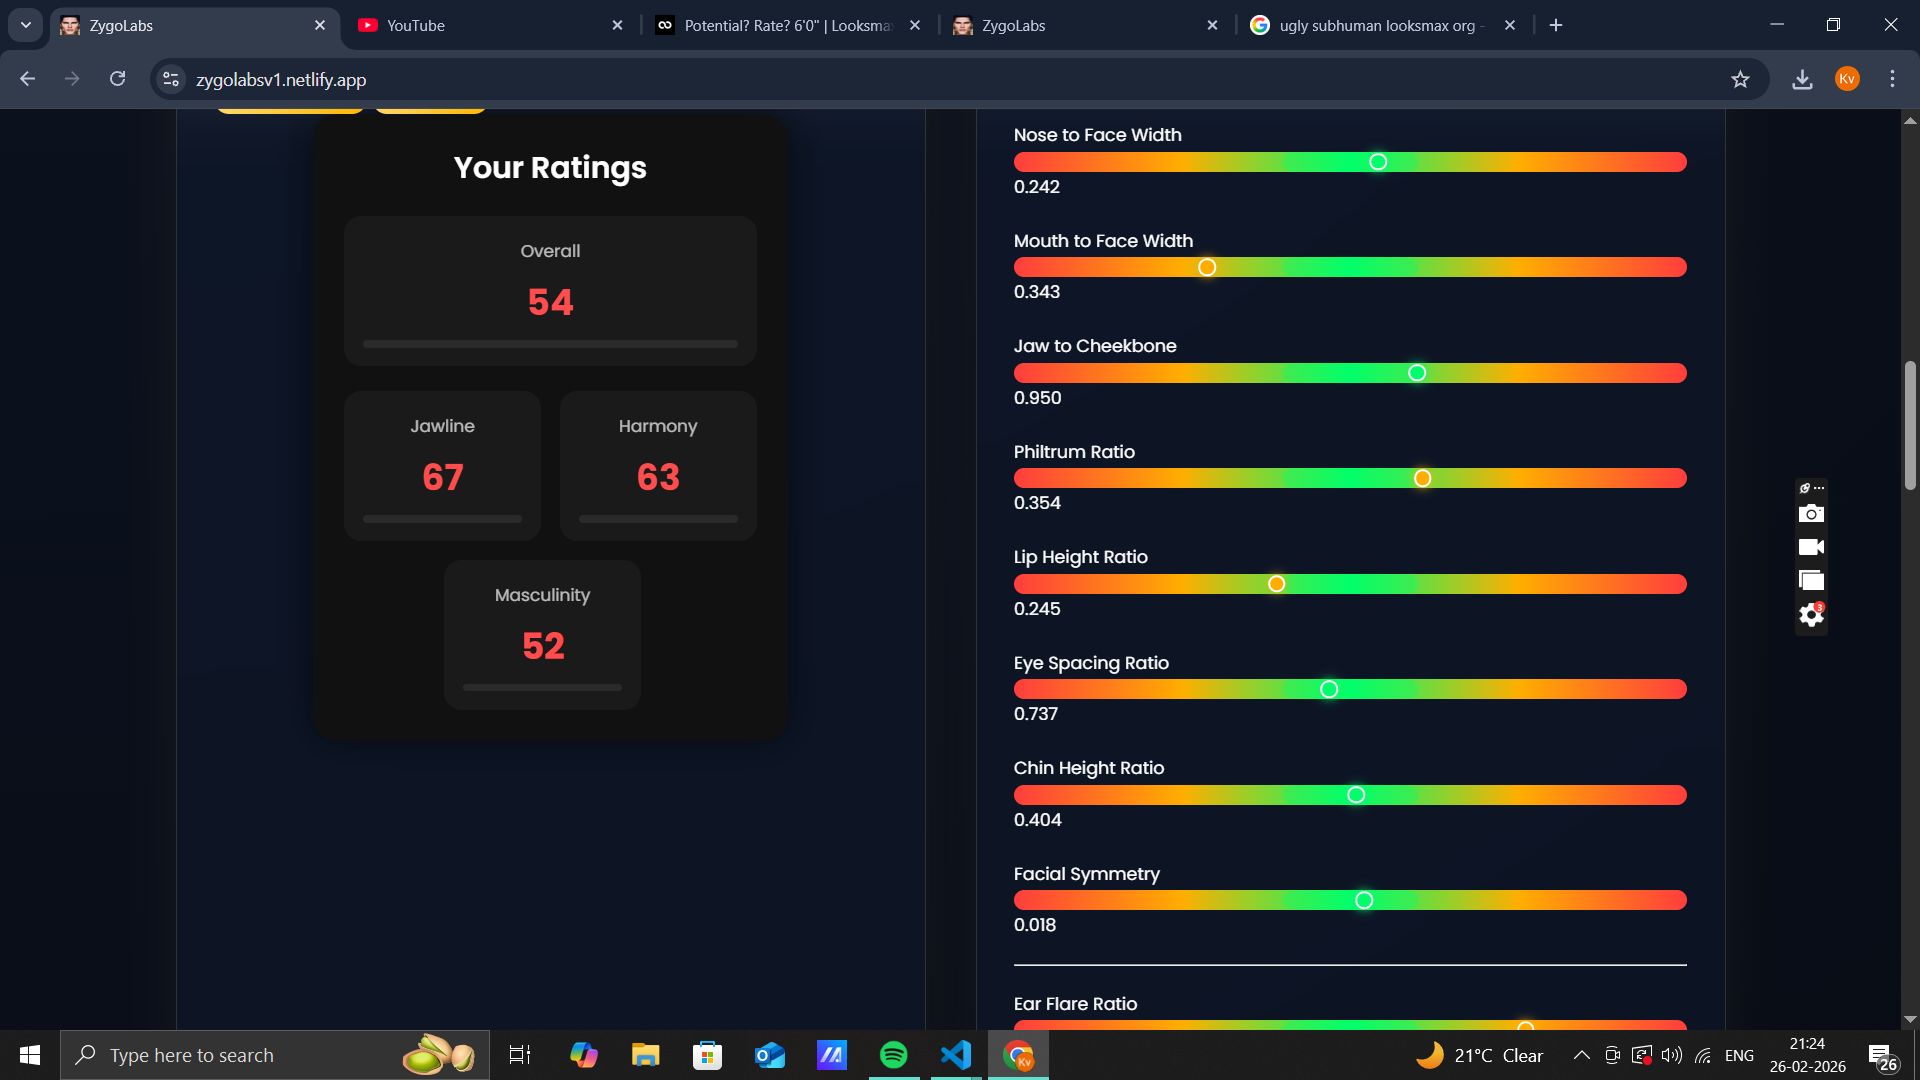The width and height of the screenshot is (1920, 1080).
Task: Reload the ZygoLabs page
Action: tap(117, 79)
